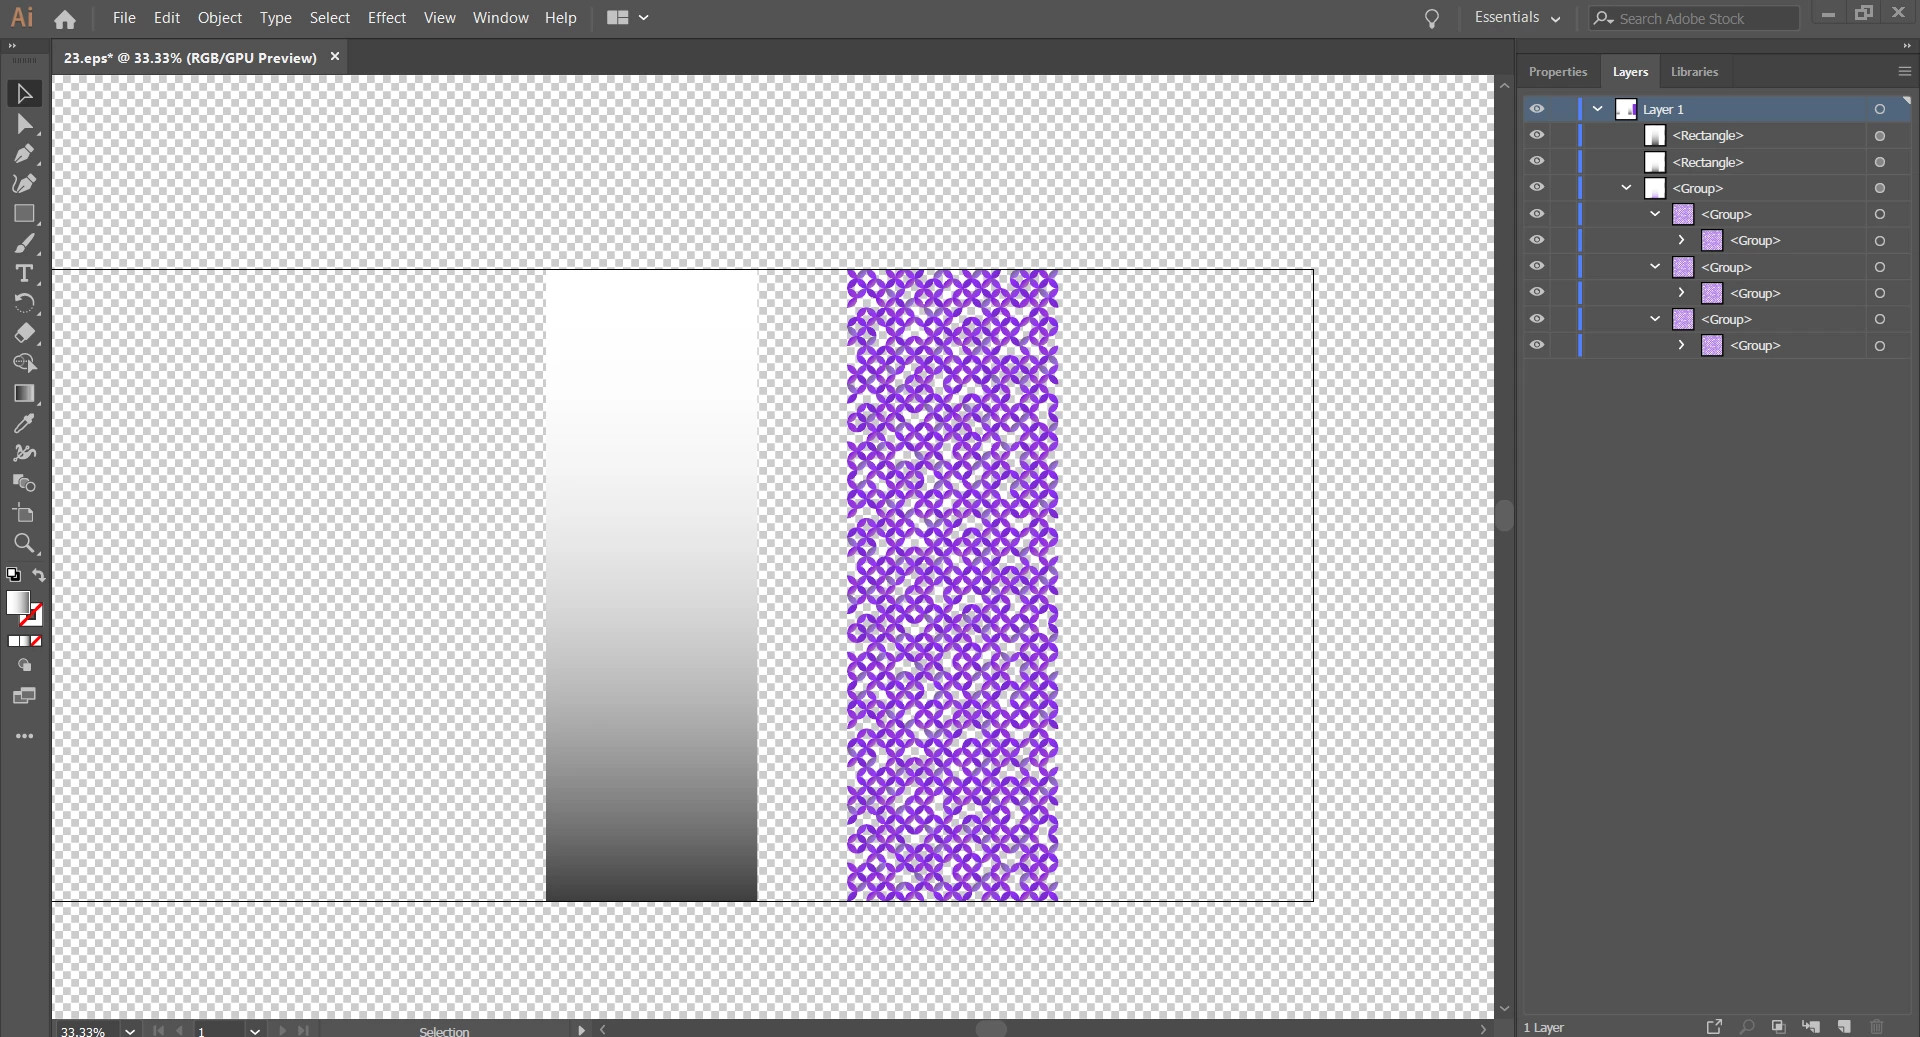This screenshot has height=1037, width=1920.
Task: Switch to the Properties tab
Action: [1557, 72]
